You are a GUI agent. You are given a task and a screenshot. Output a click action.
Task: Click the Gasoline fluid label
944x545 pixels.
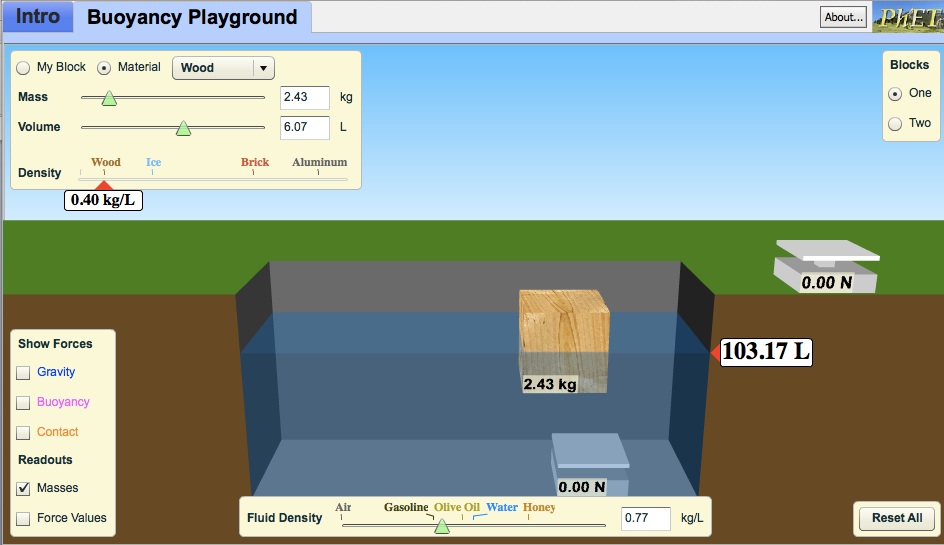[406, 507]
